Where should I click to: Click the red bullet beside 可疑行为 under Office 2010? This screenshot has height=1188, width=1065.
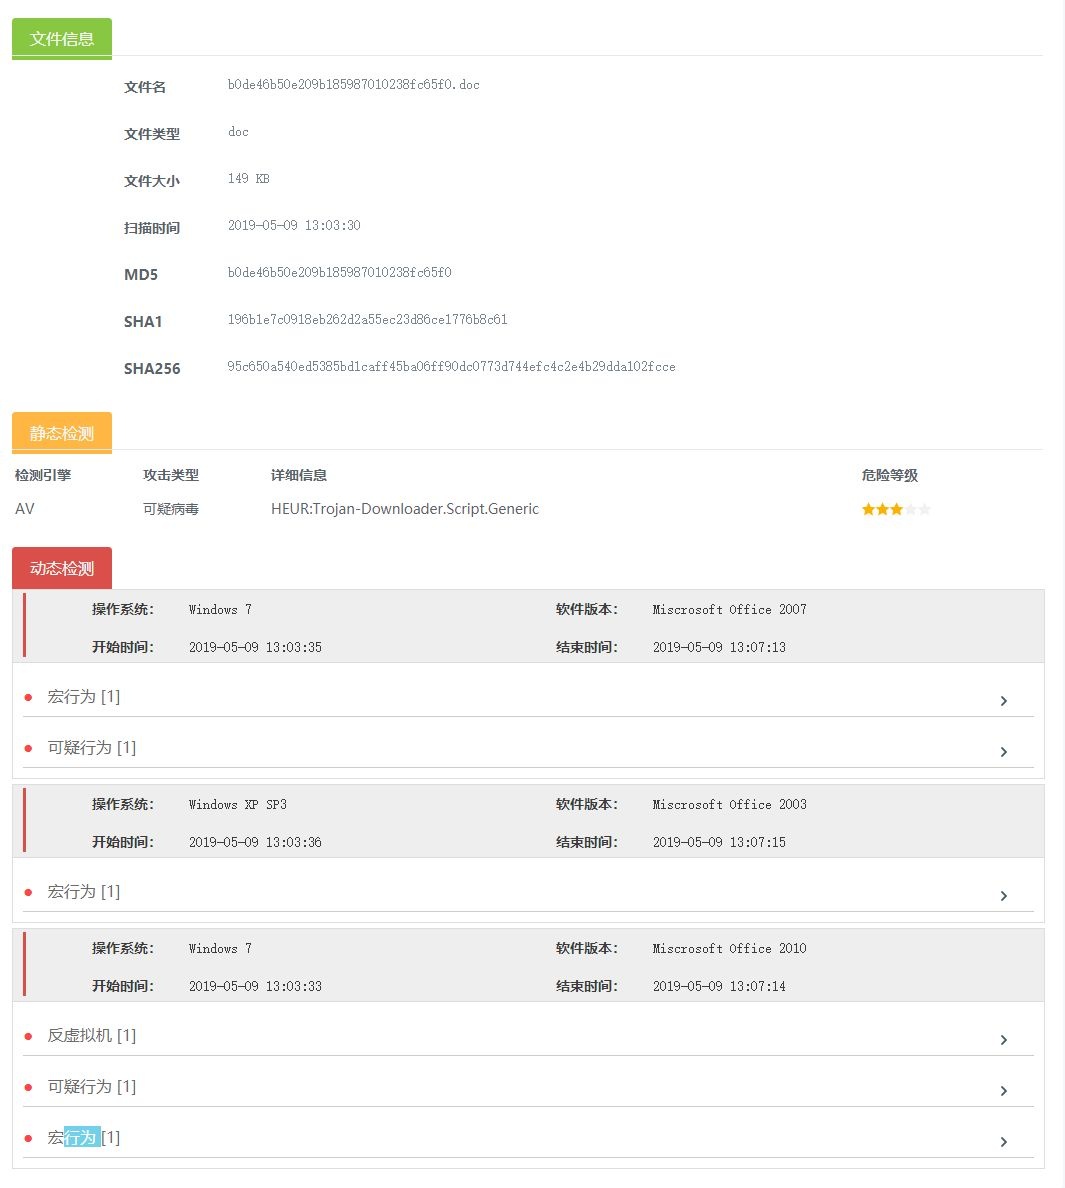click(28, 1087)
